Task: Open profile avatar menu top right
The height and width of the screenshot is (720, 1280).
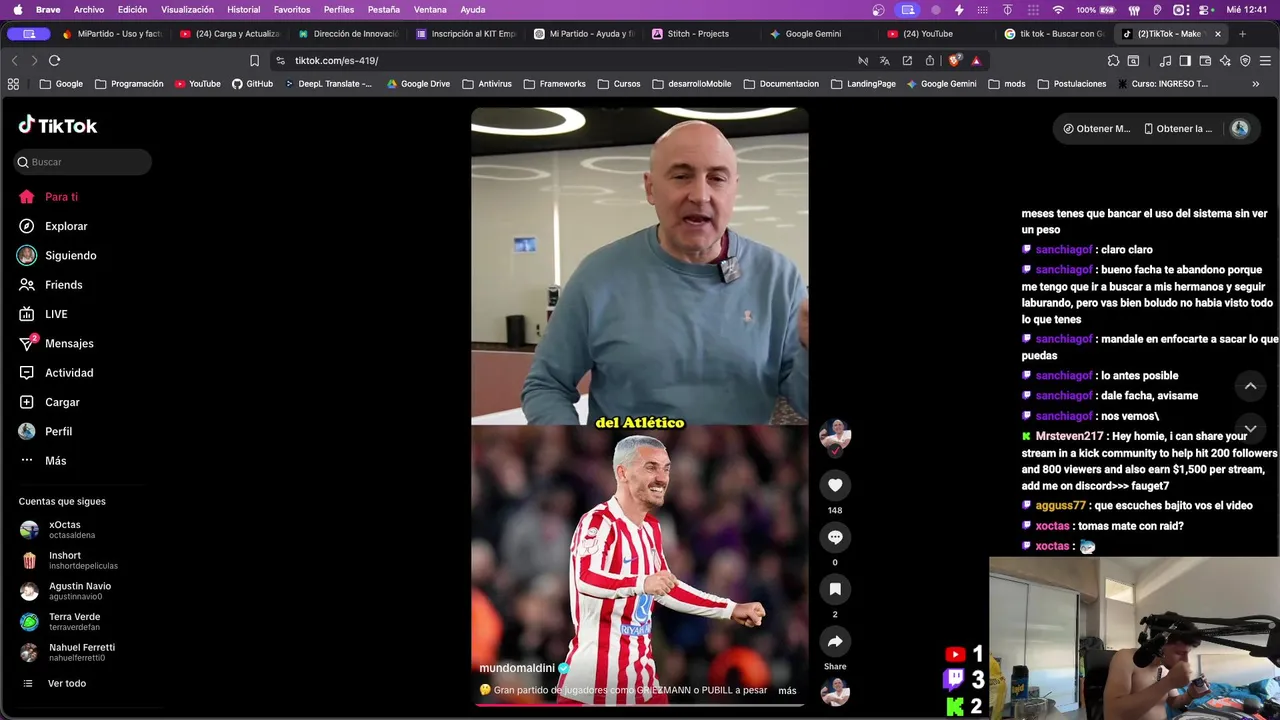Action: point(1240,128)
